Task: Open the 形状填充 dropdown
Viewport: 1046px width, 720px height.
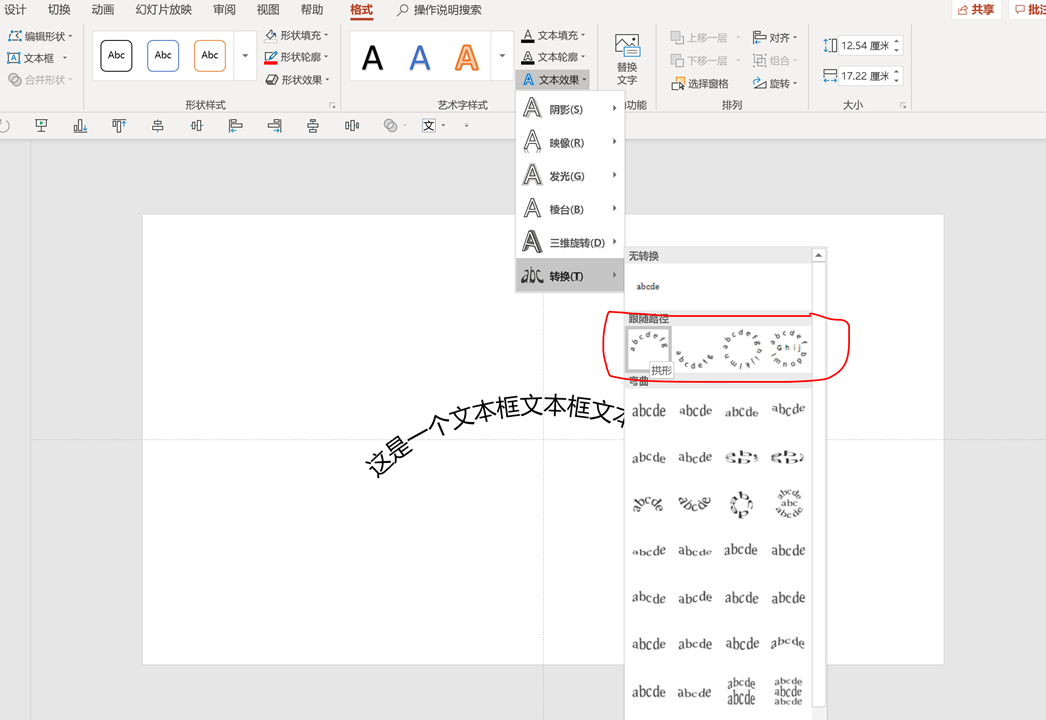Action: click(297, 35)
